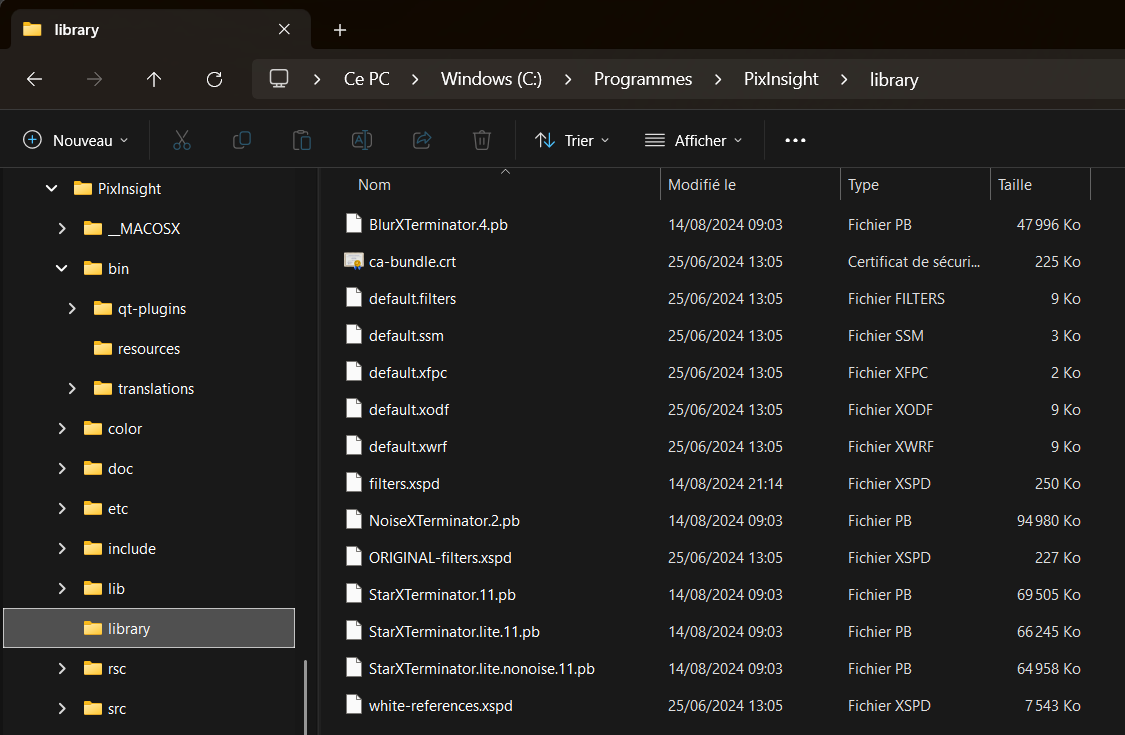
Task: Open the three-dots more options menu
Action: (x=795, y=140)
